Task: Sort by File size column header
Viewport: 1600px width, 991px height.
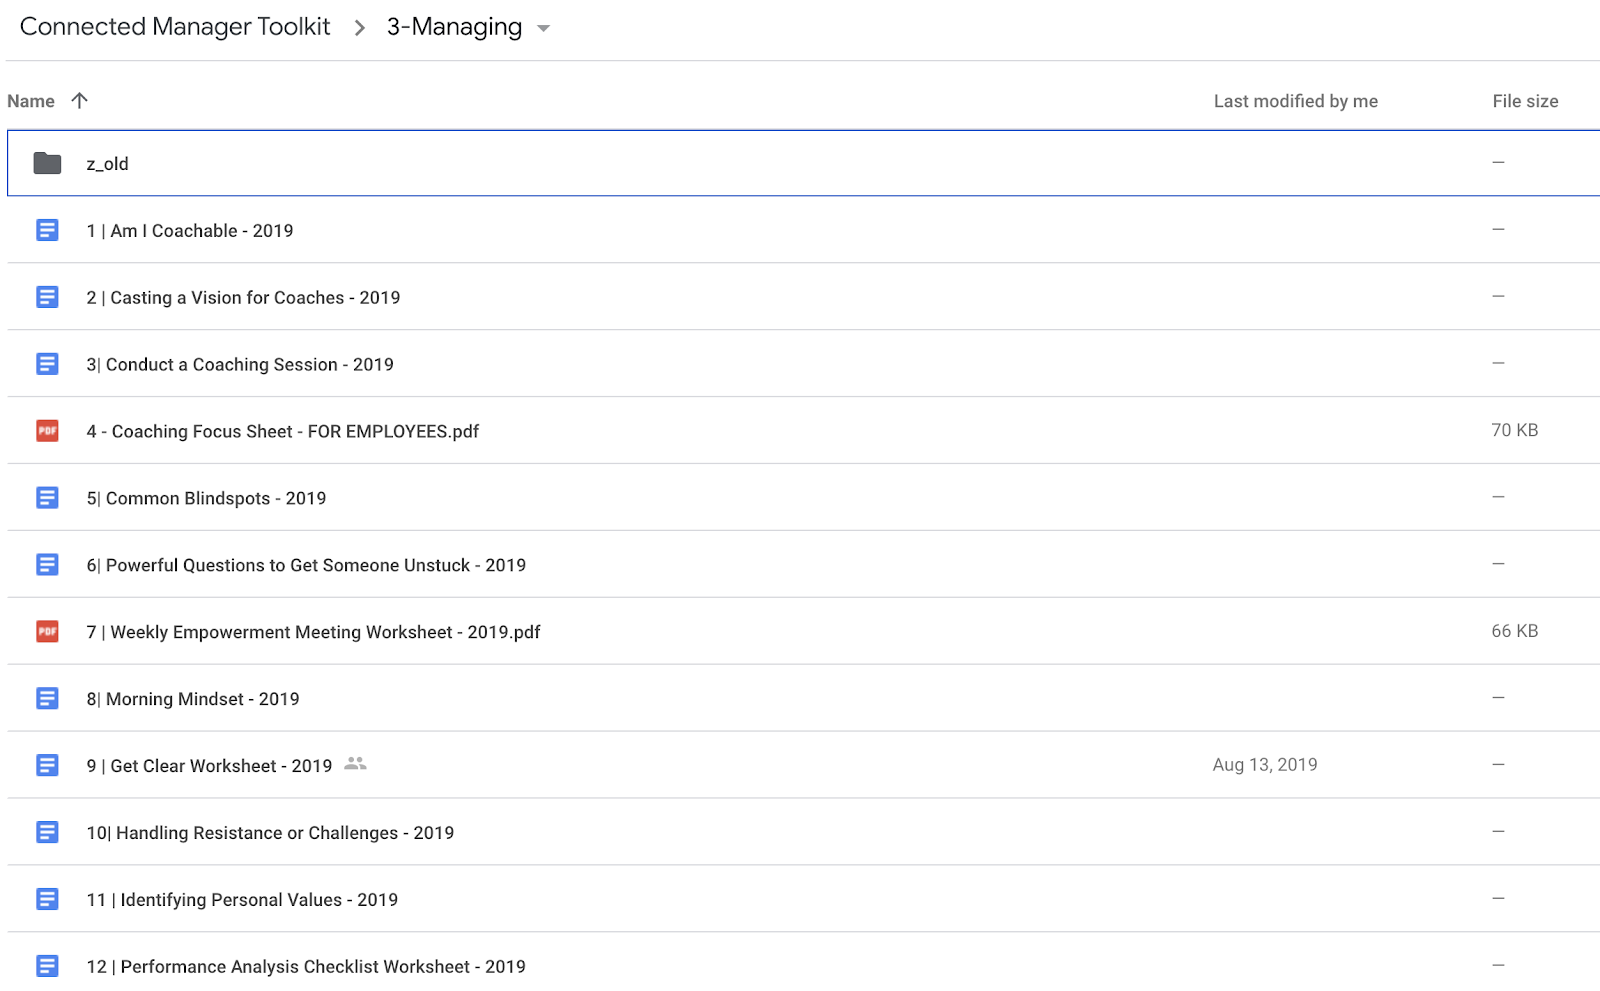Action: [x=1525, y=101]
